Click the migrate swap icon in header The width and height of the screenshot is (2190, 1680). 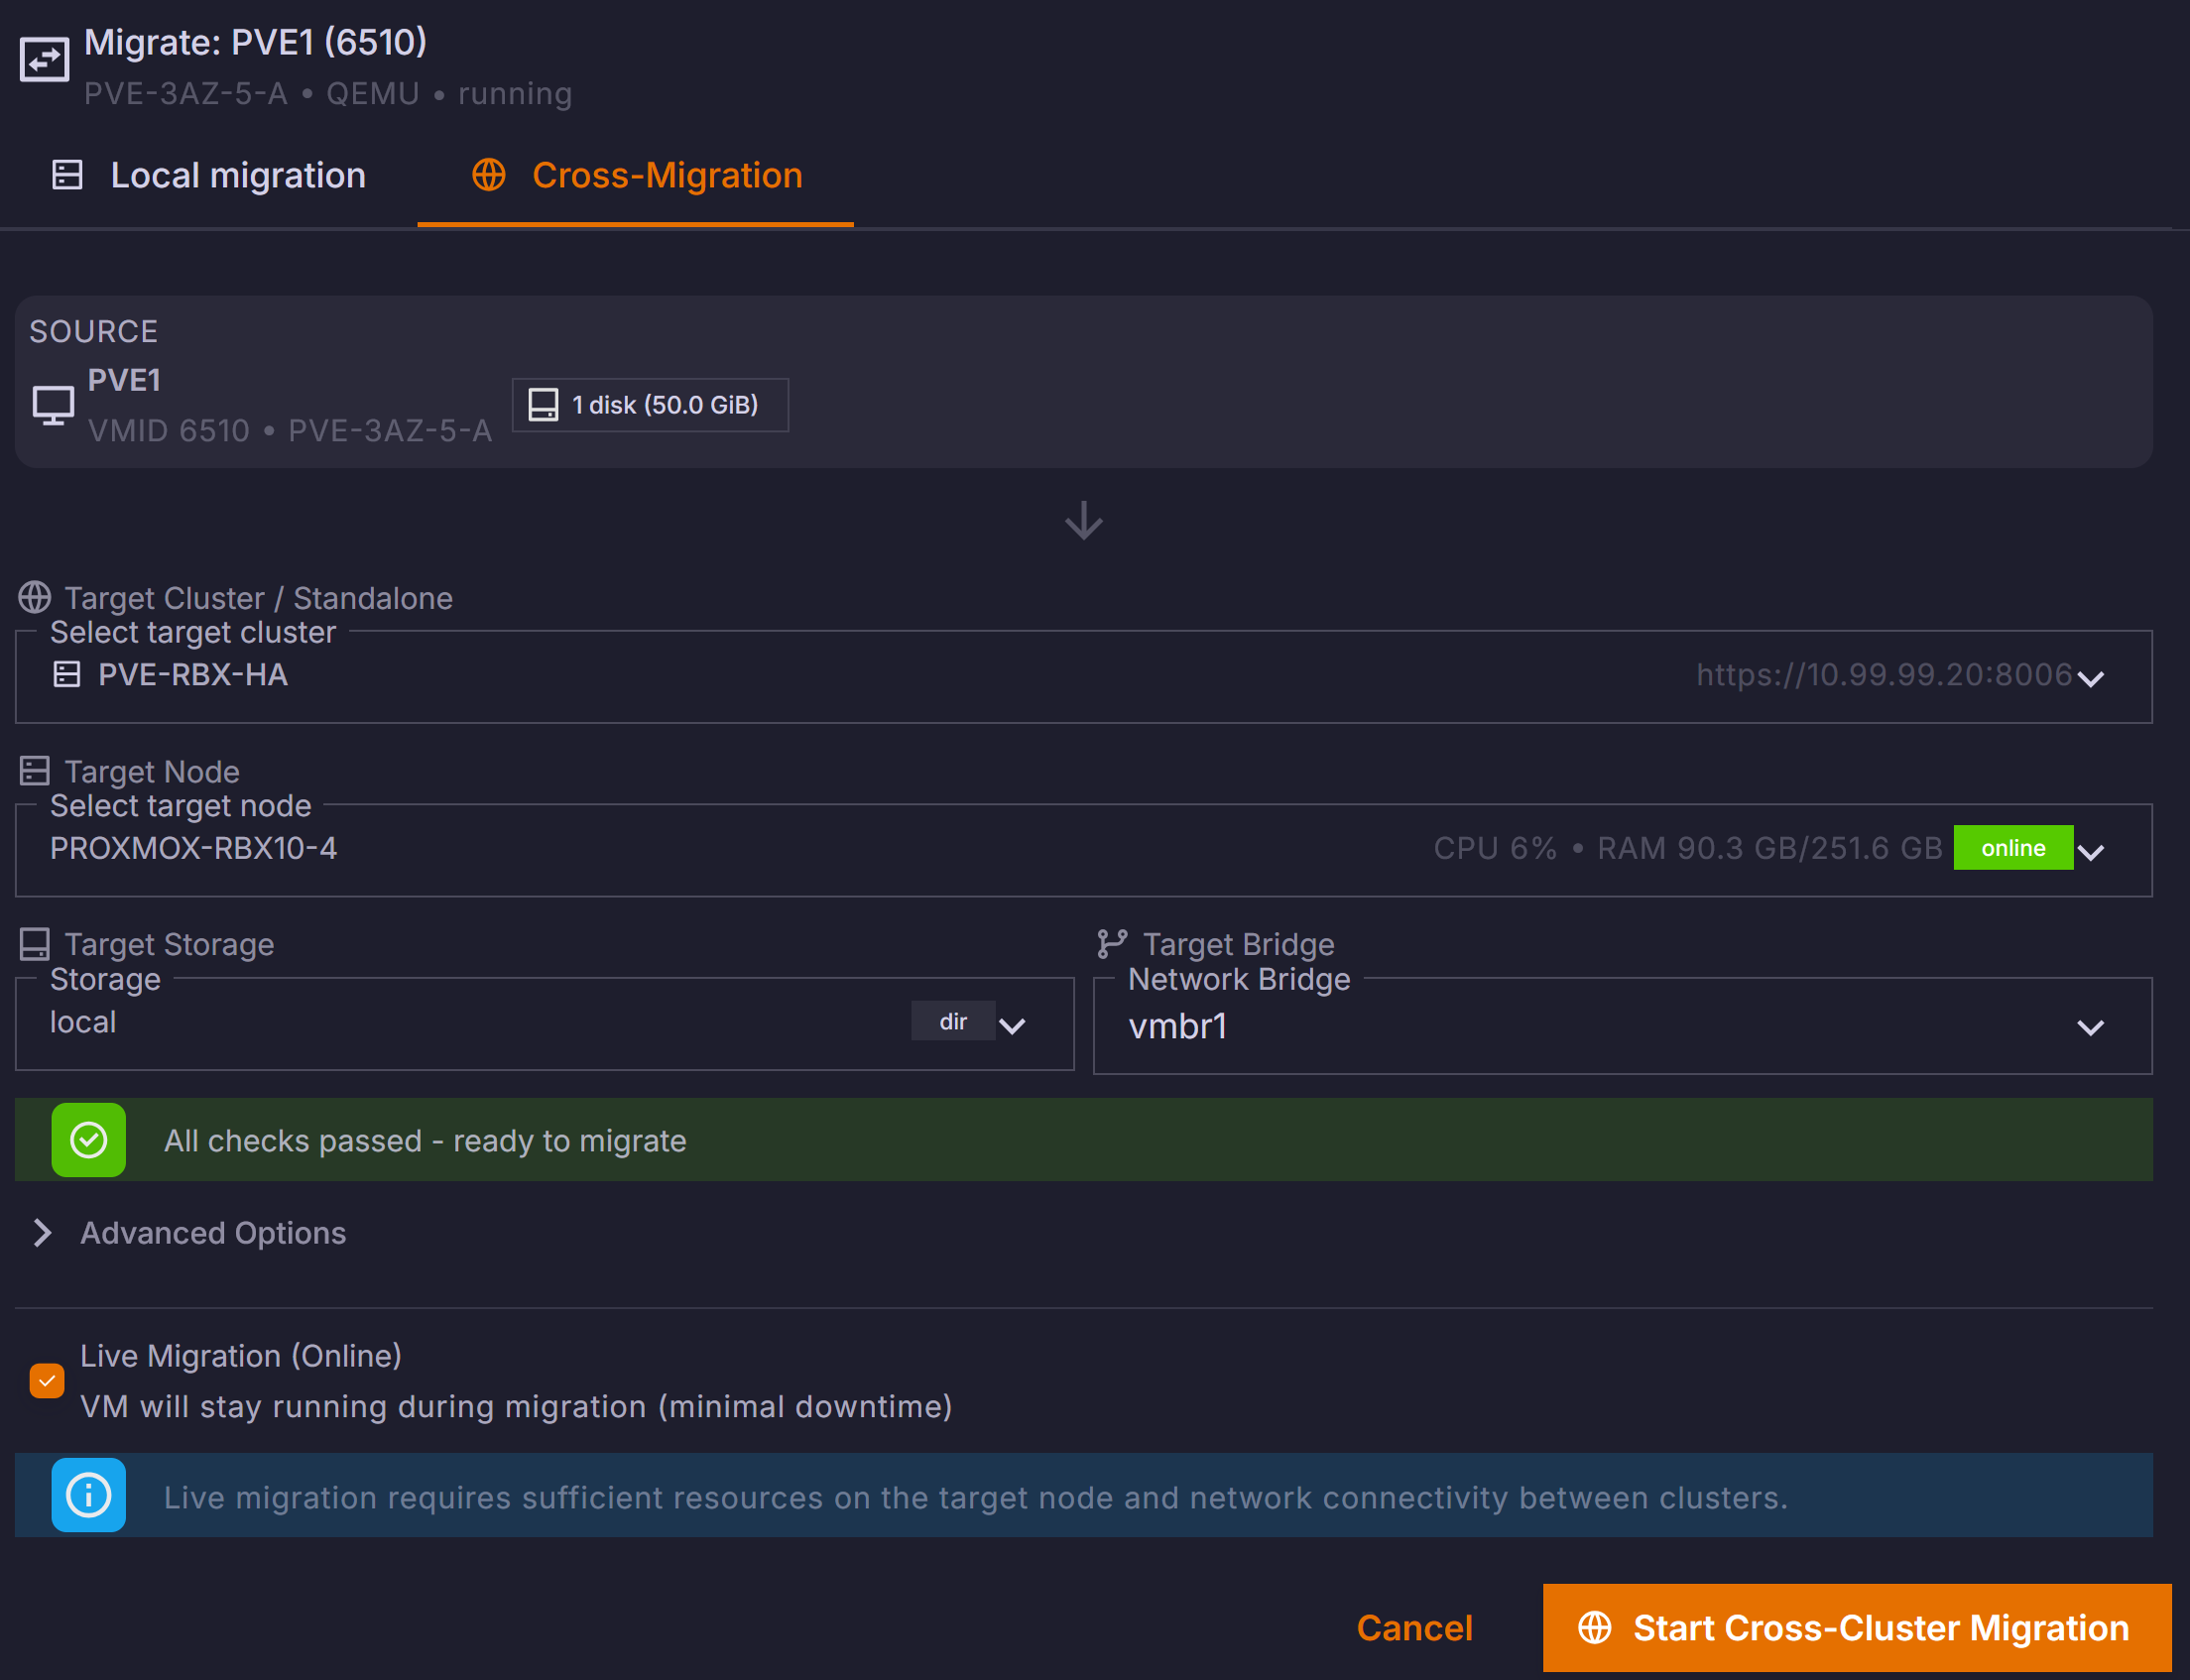pos(44,60)
